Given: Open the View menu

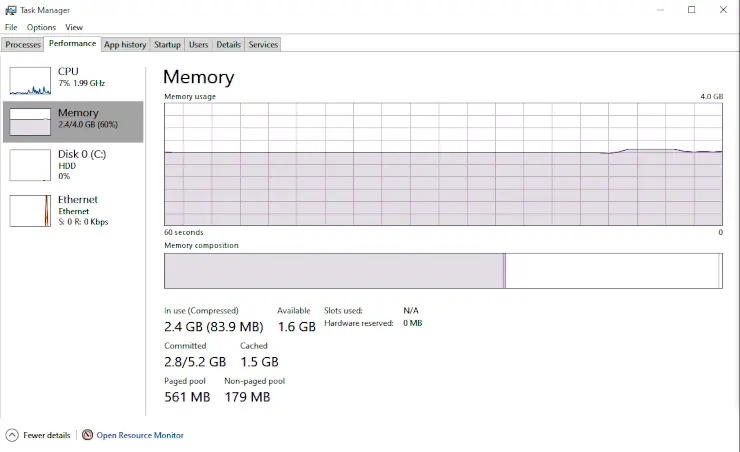Looking at the screenshot, I should 74,27.
